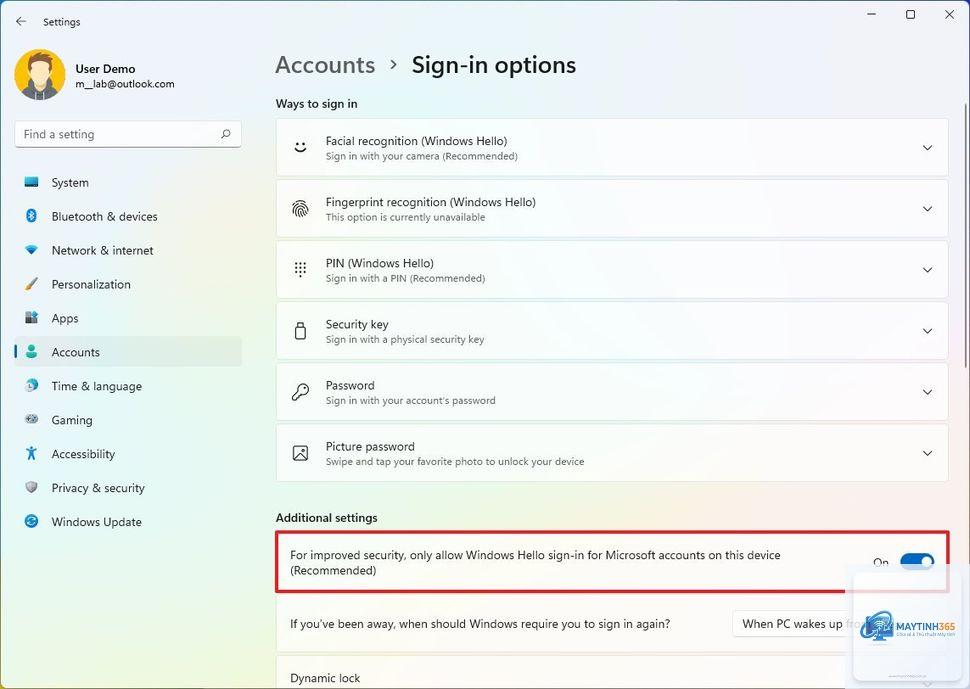Click the Accounts person icon
Image resolution: width=970 pixels, height=689 pixels.
[32, 351]
